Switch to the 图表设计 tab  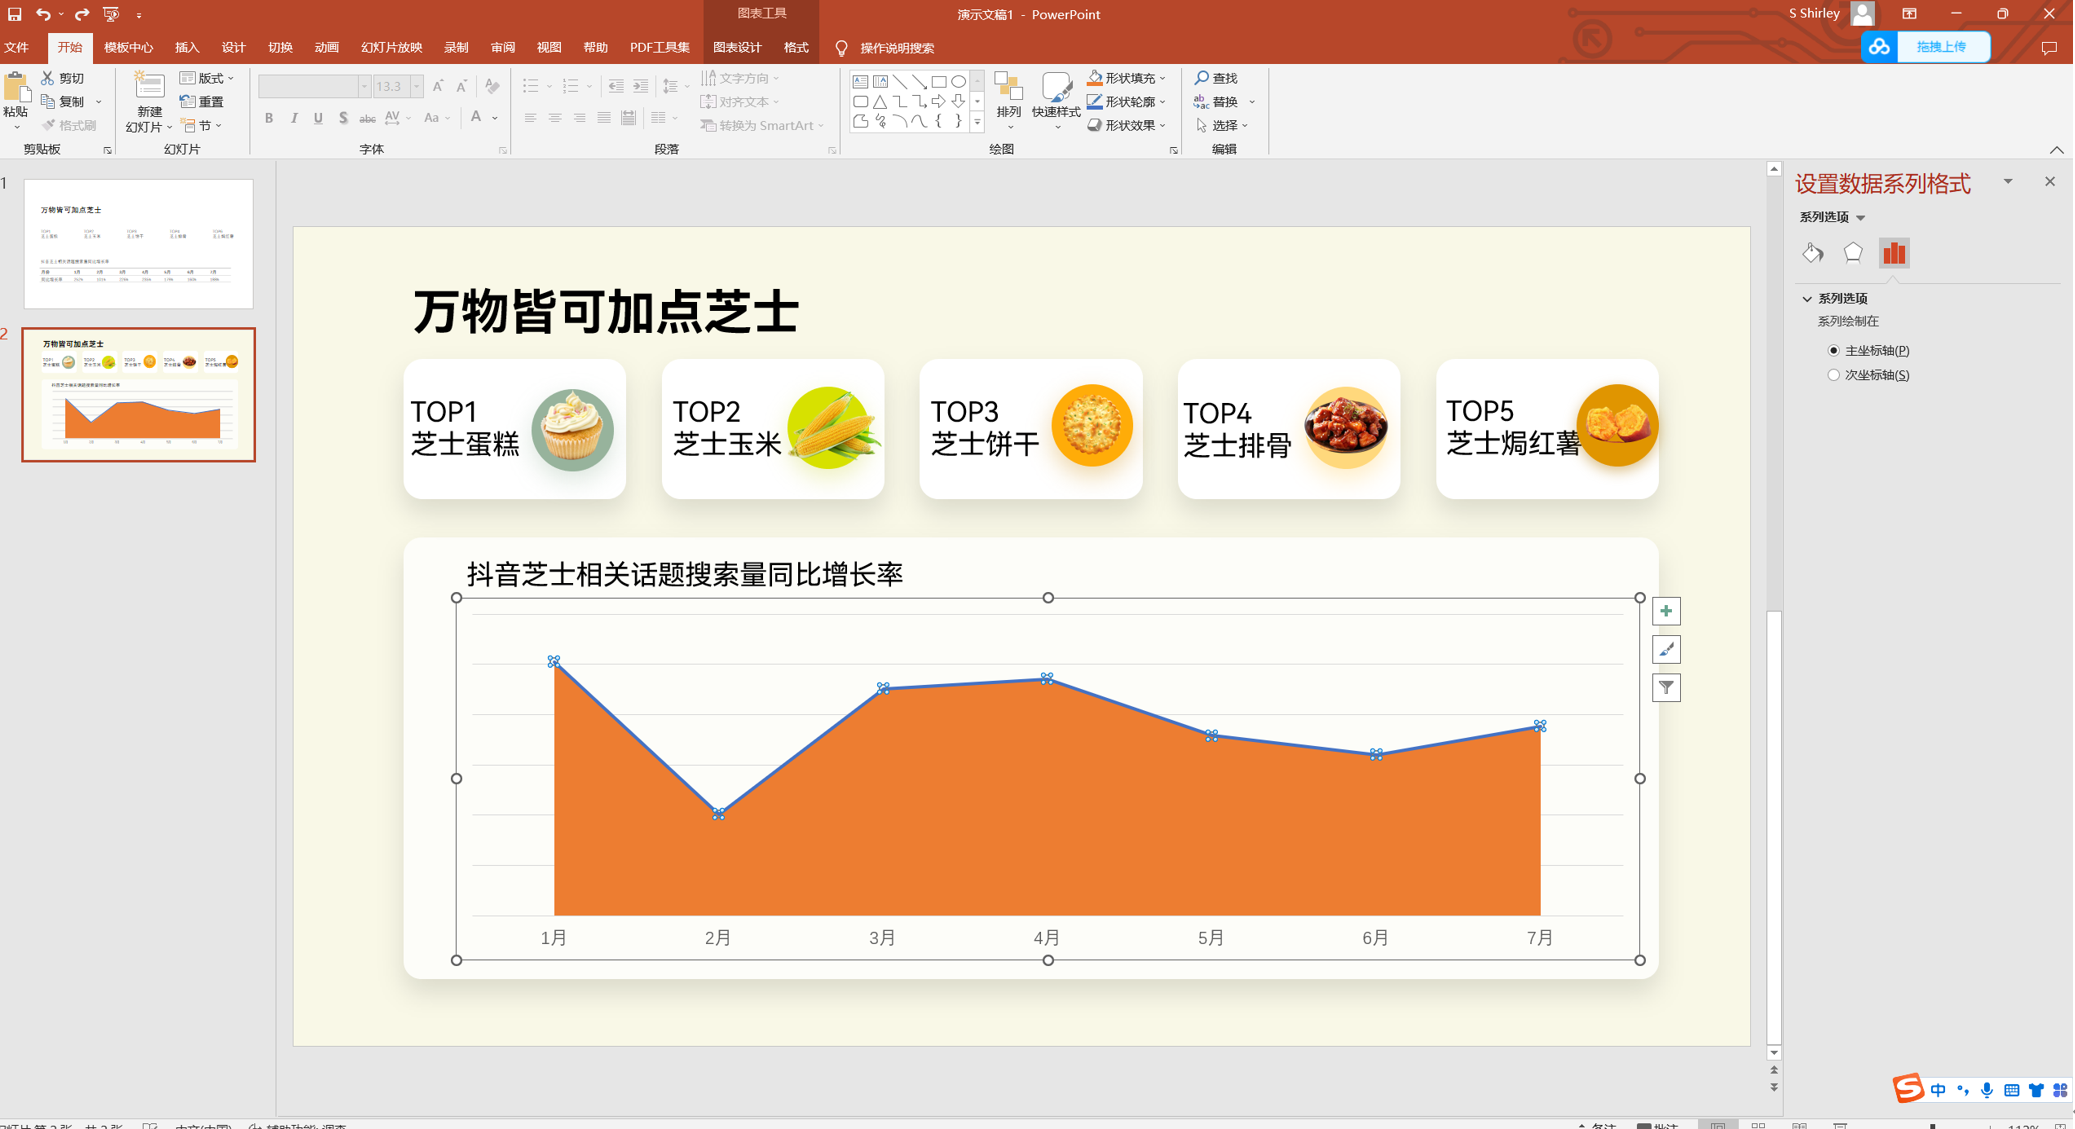click(x=737, y=48)
